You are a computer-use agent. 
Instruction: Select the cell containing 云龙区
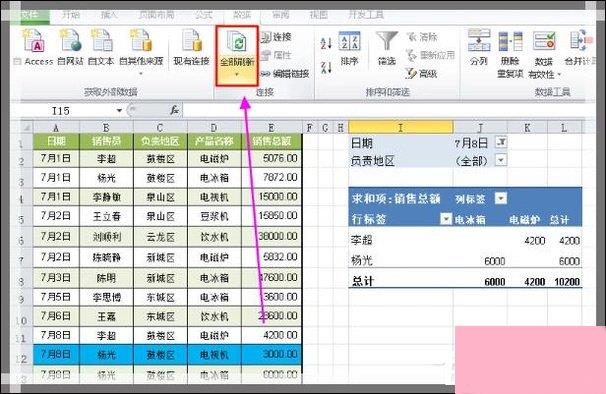tap(160, 236)
